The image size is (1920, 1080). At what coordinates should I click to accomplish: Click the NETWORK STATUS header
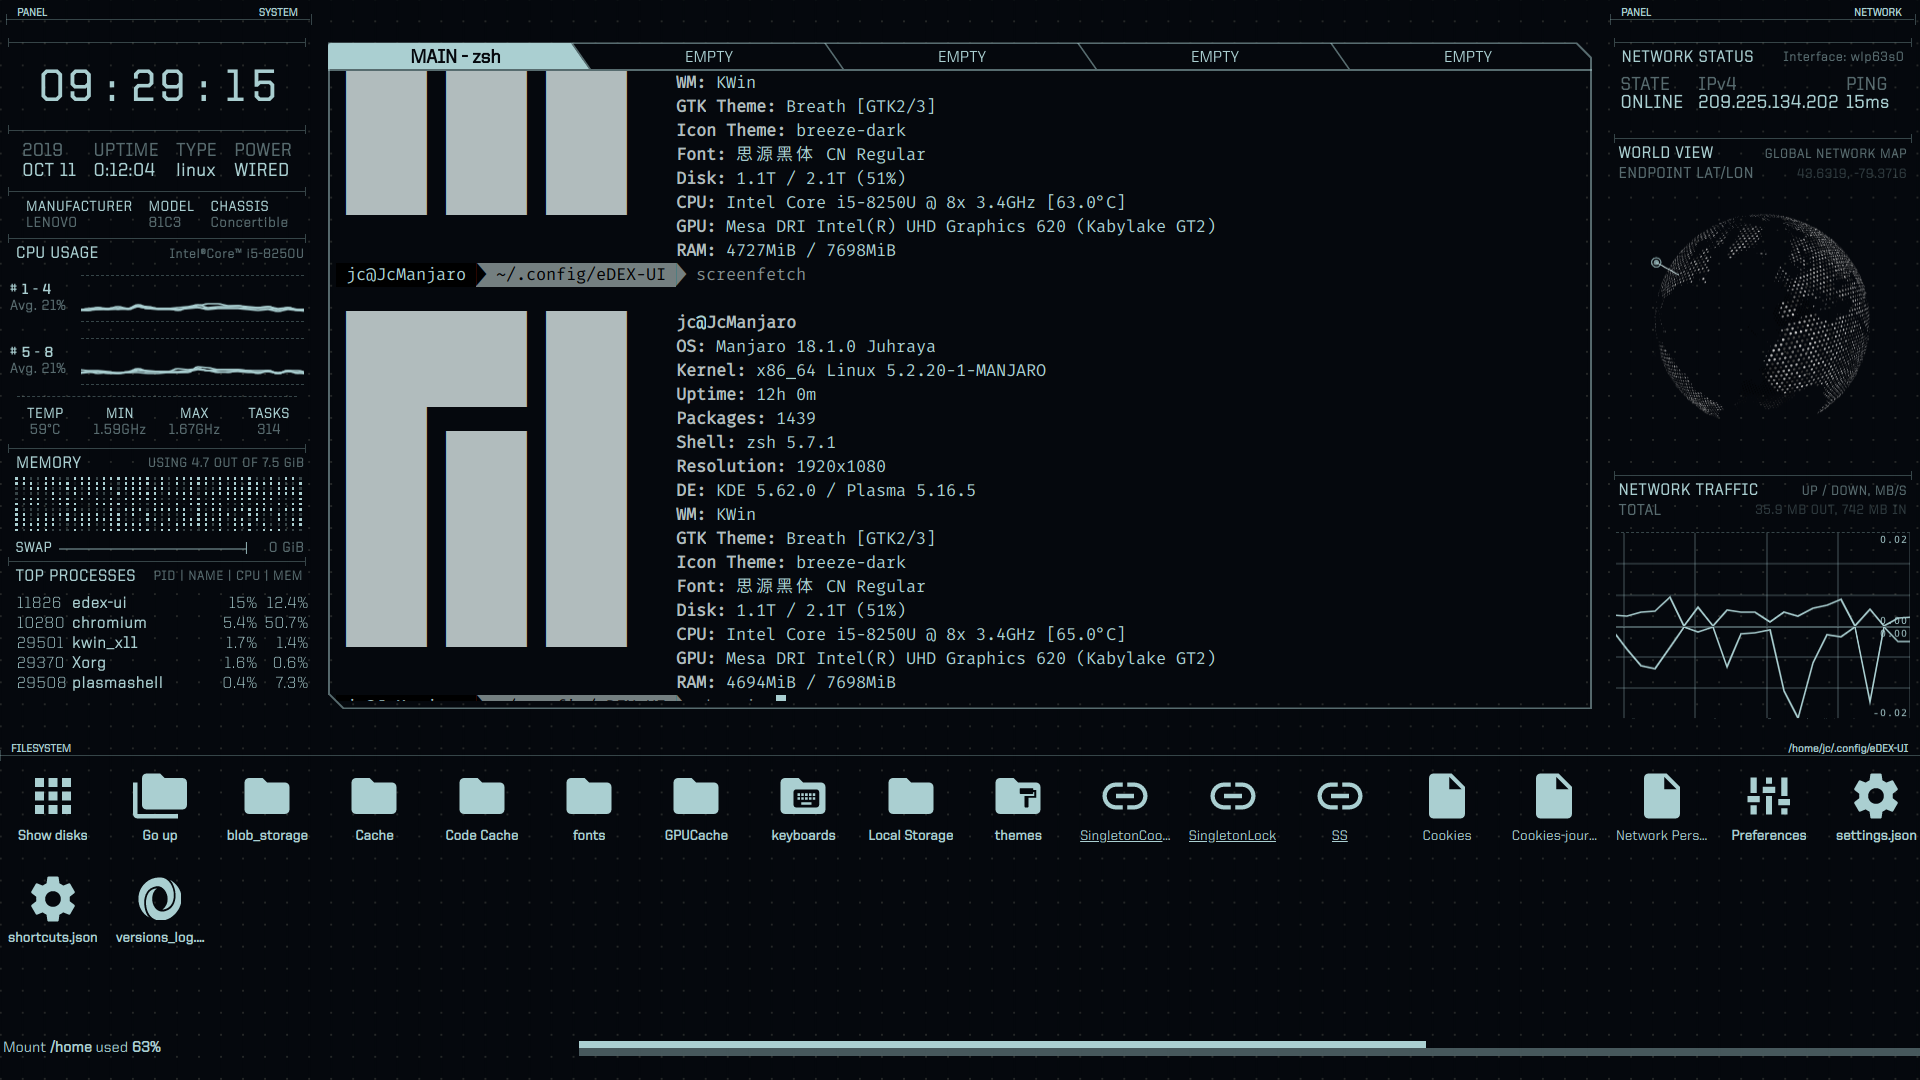[x=1687, y=57]
